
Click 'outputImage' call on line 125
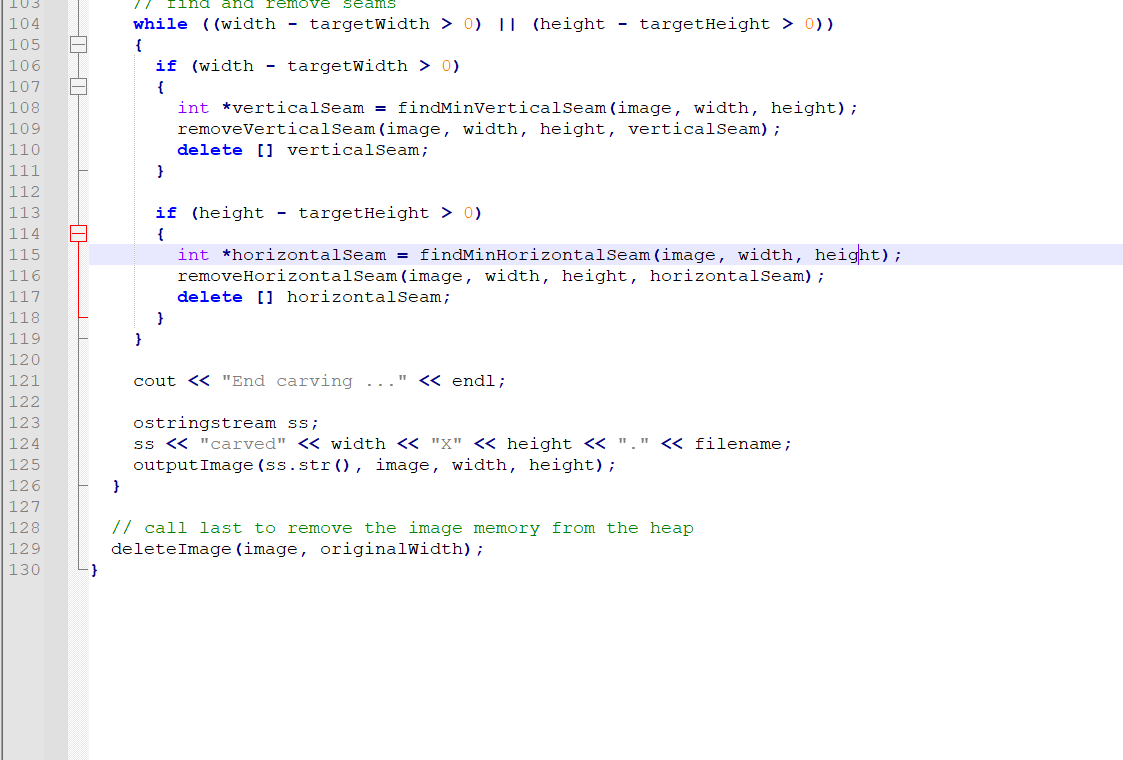pyautogui.click(x=193, y=465)
